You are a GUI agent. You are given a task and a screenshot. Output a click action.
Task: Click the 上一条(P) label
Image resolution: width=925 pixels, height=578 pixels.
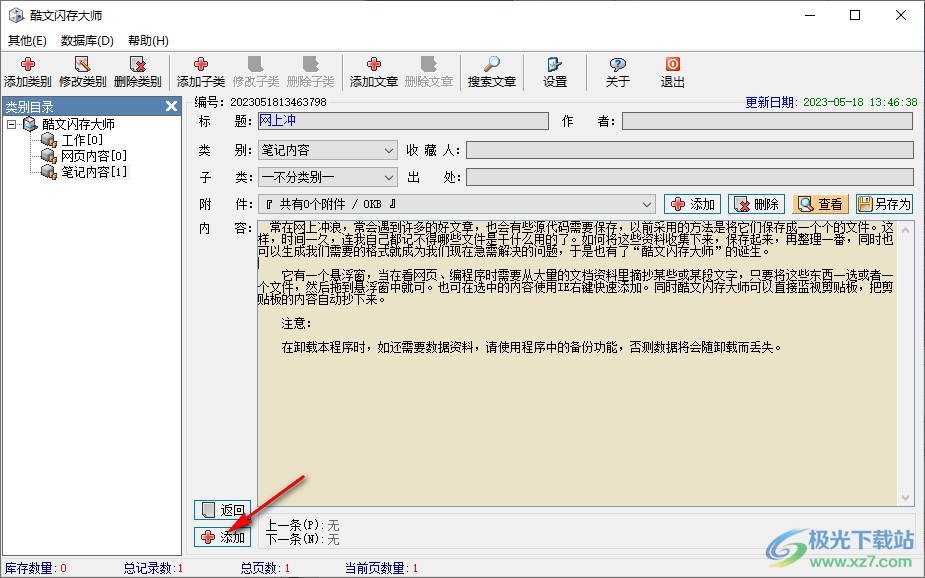click(x=296, y=525)
